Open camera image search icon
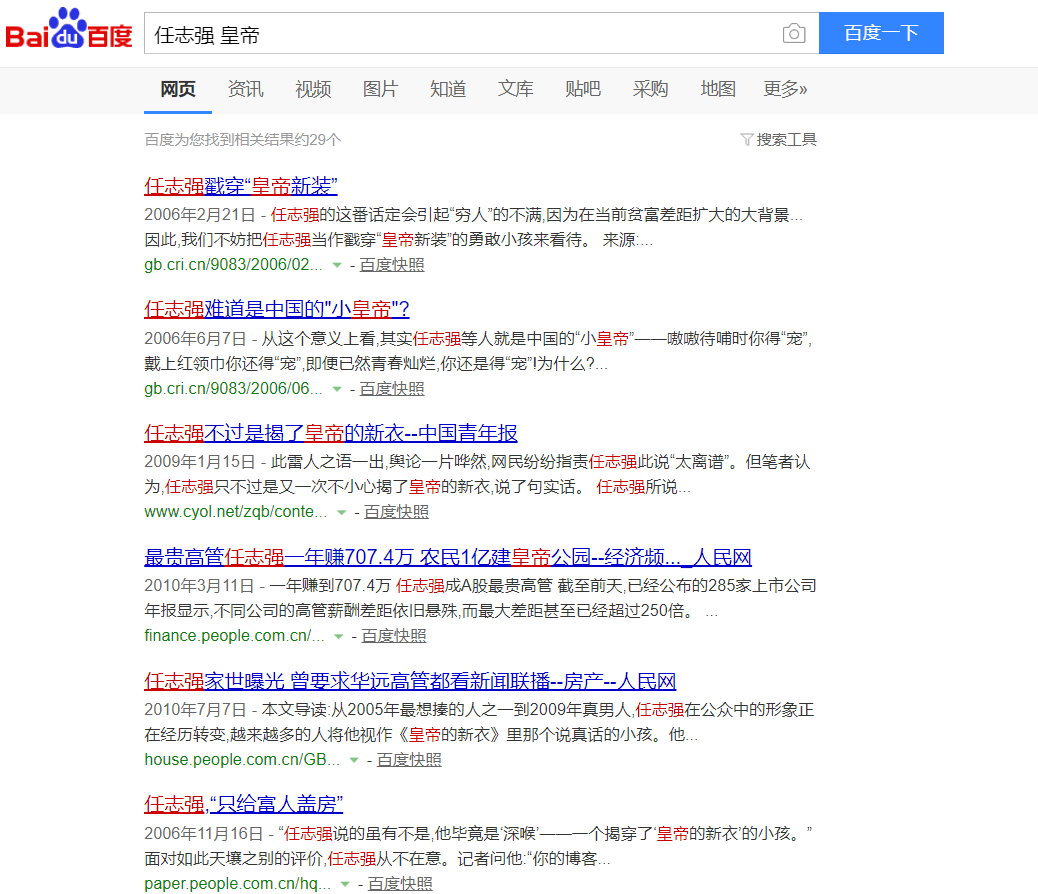 pyautogui.click(x=794, y=33)
